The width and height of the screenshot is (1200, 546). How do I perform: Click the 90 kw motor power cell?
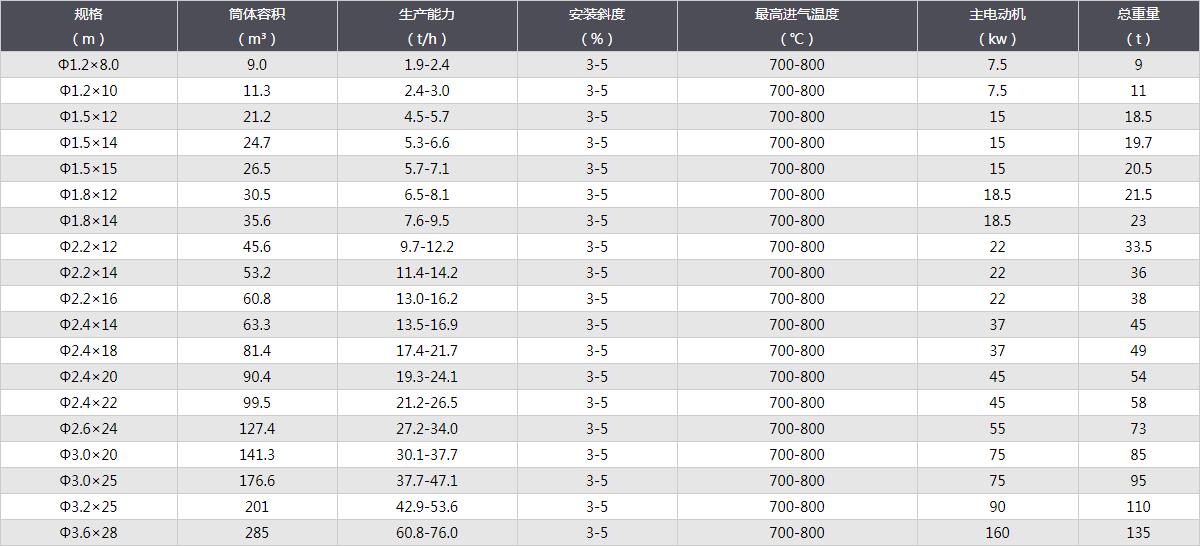pos(997,507)
